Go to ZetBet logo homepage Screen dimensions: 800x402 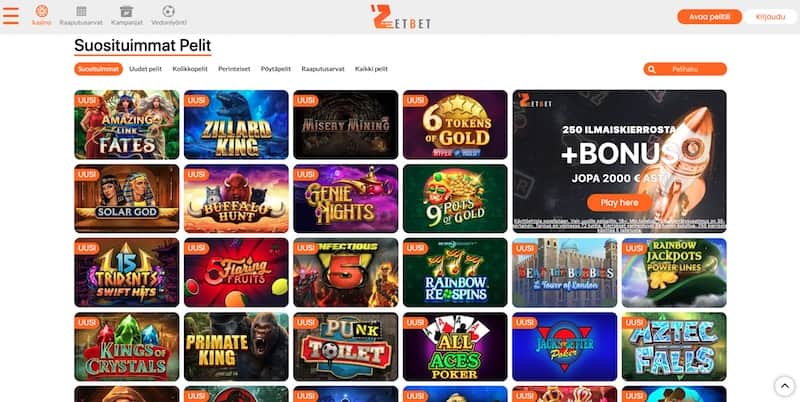[x=401, y=16]
